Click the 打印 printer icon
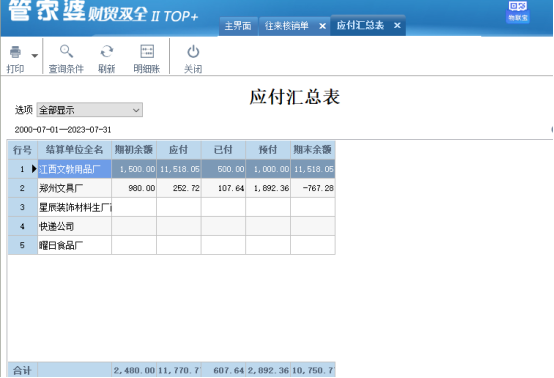Viewport: 554px width, 378px height. pyautogui.click(x=15, y=52)
